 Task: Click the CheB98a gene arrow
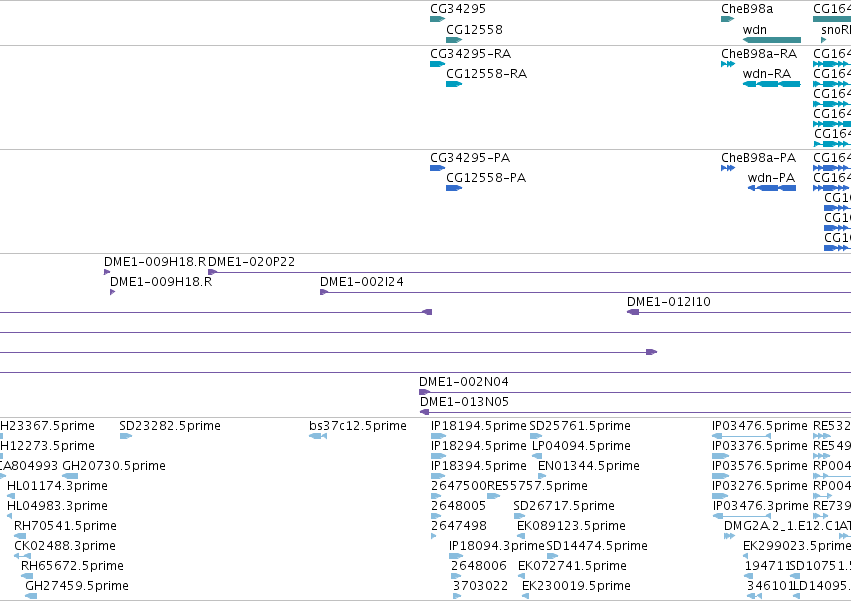tap(727, 20)
